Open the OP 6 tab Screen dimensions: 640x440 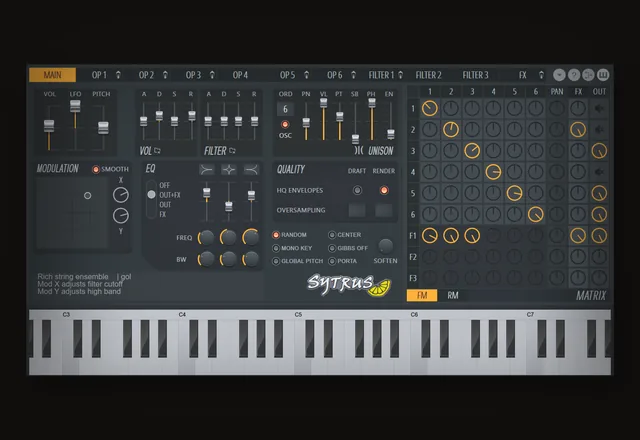[x=334, y=75]
